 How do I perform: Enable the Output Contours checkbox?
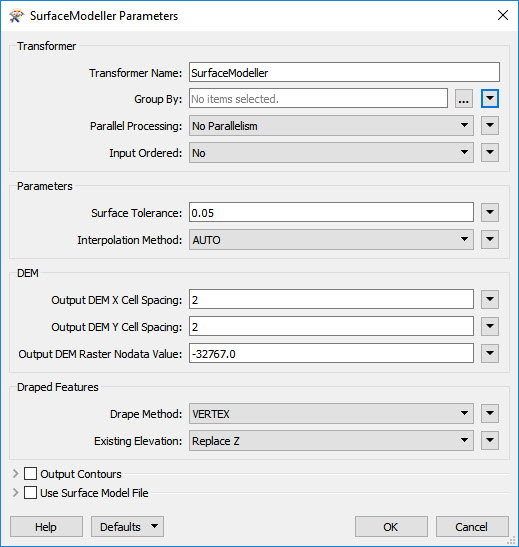click(30, 474)
